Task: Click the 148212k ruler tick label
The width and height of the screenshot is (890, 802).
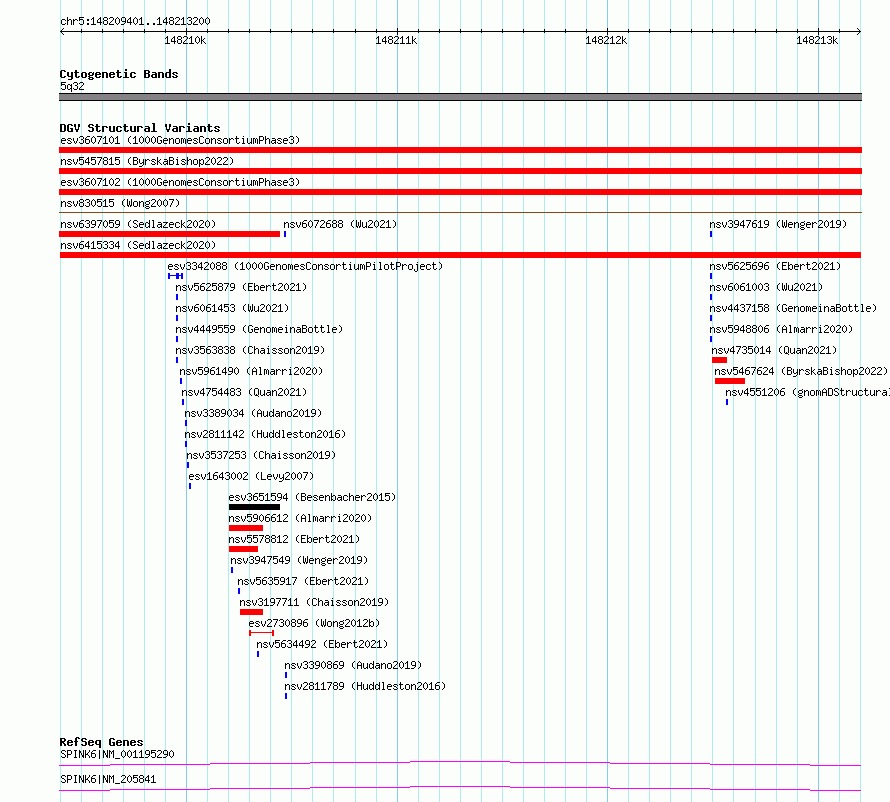Action: (x=606, y=40)
